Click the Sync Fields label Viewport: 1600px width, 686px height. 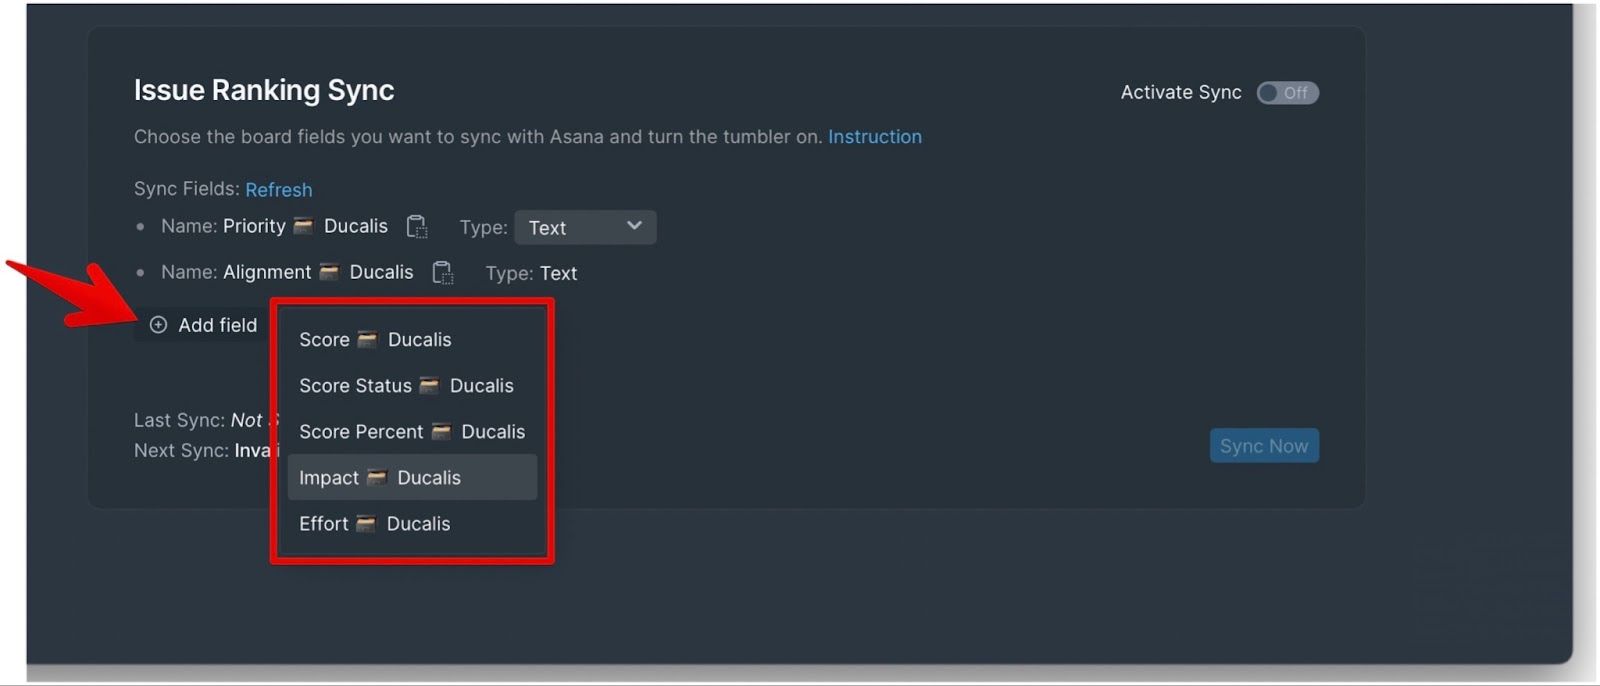pos(187,189)
